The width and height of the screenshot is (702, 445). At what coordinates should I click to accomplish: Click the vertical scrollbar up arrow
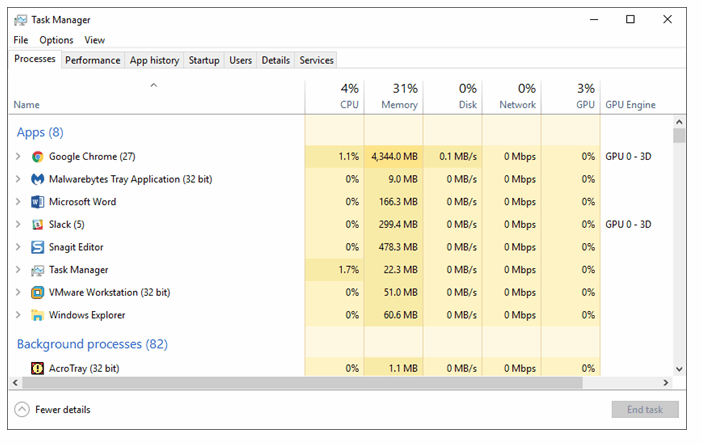679,122
